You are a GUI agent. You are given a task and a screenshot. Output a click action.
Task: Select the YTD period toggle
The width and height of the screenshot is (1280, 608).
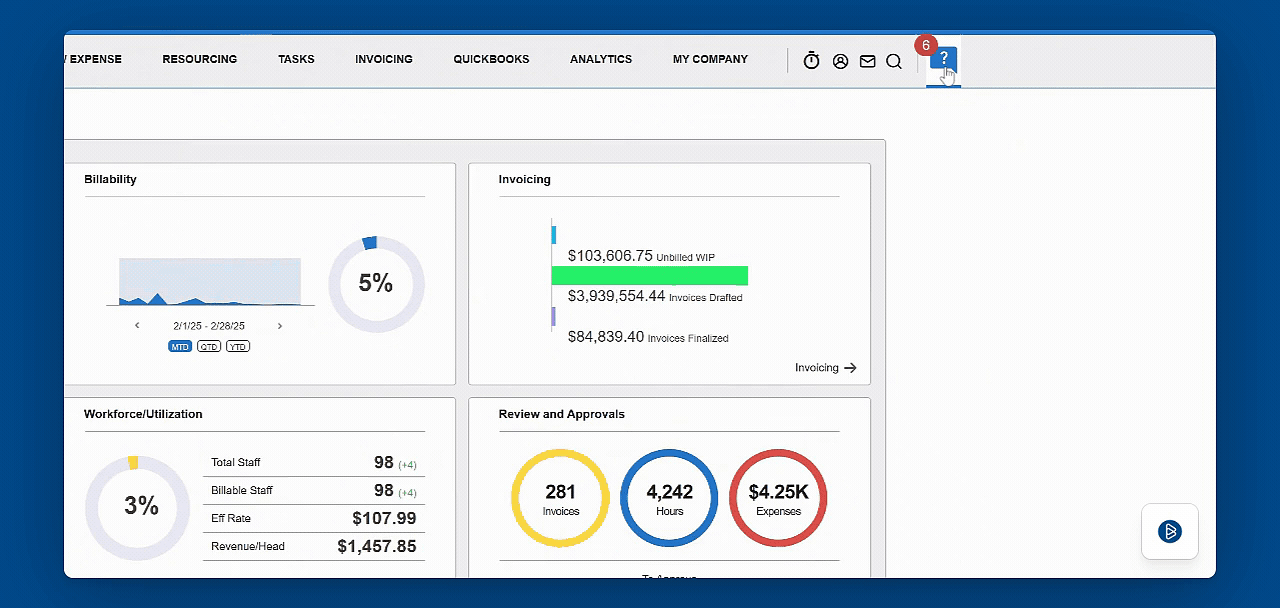238,346
